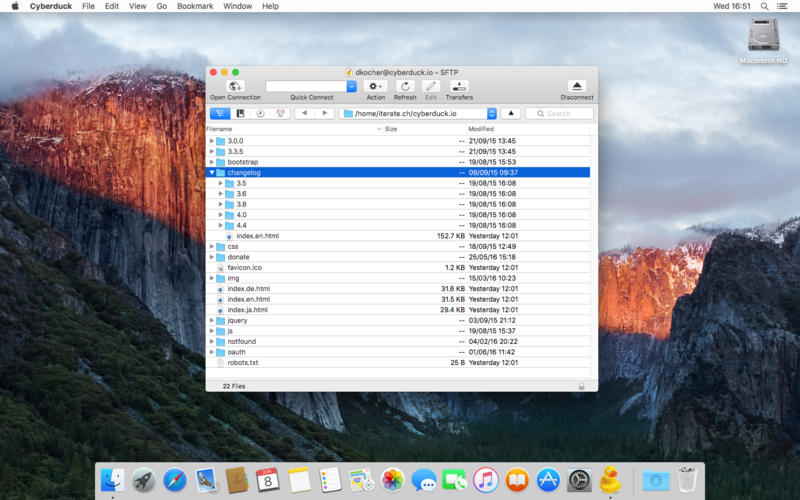Show Bonjour view icon

281,114
